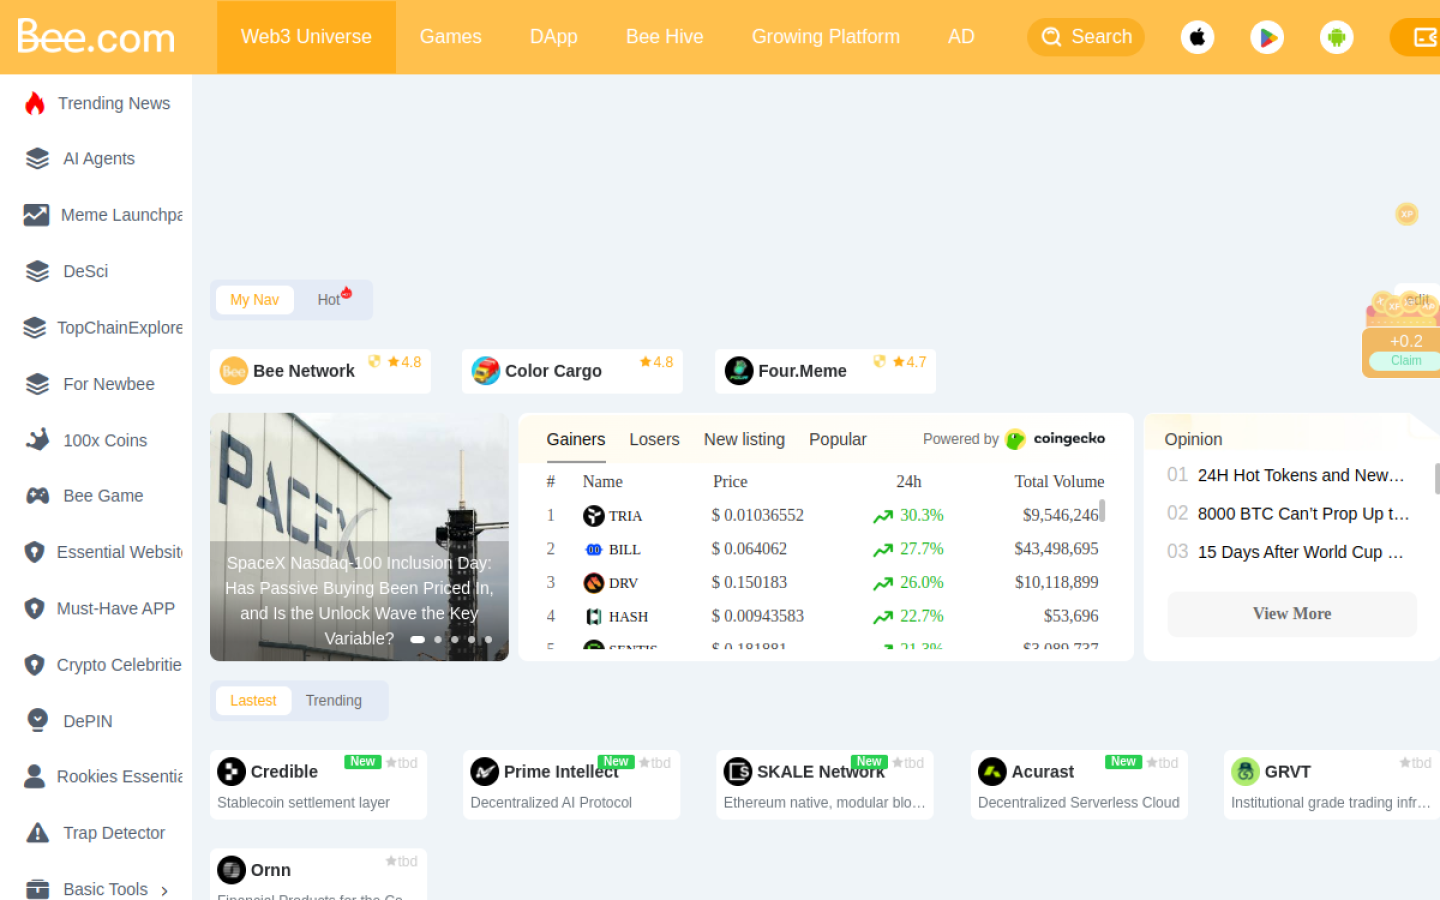1440x900 pixels.
Task: Select the 100x Coins rocket icon
Action: point(37,440)
